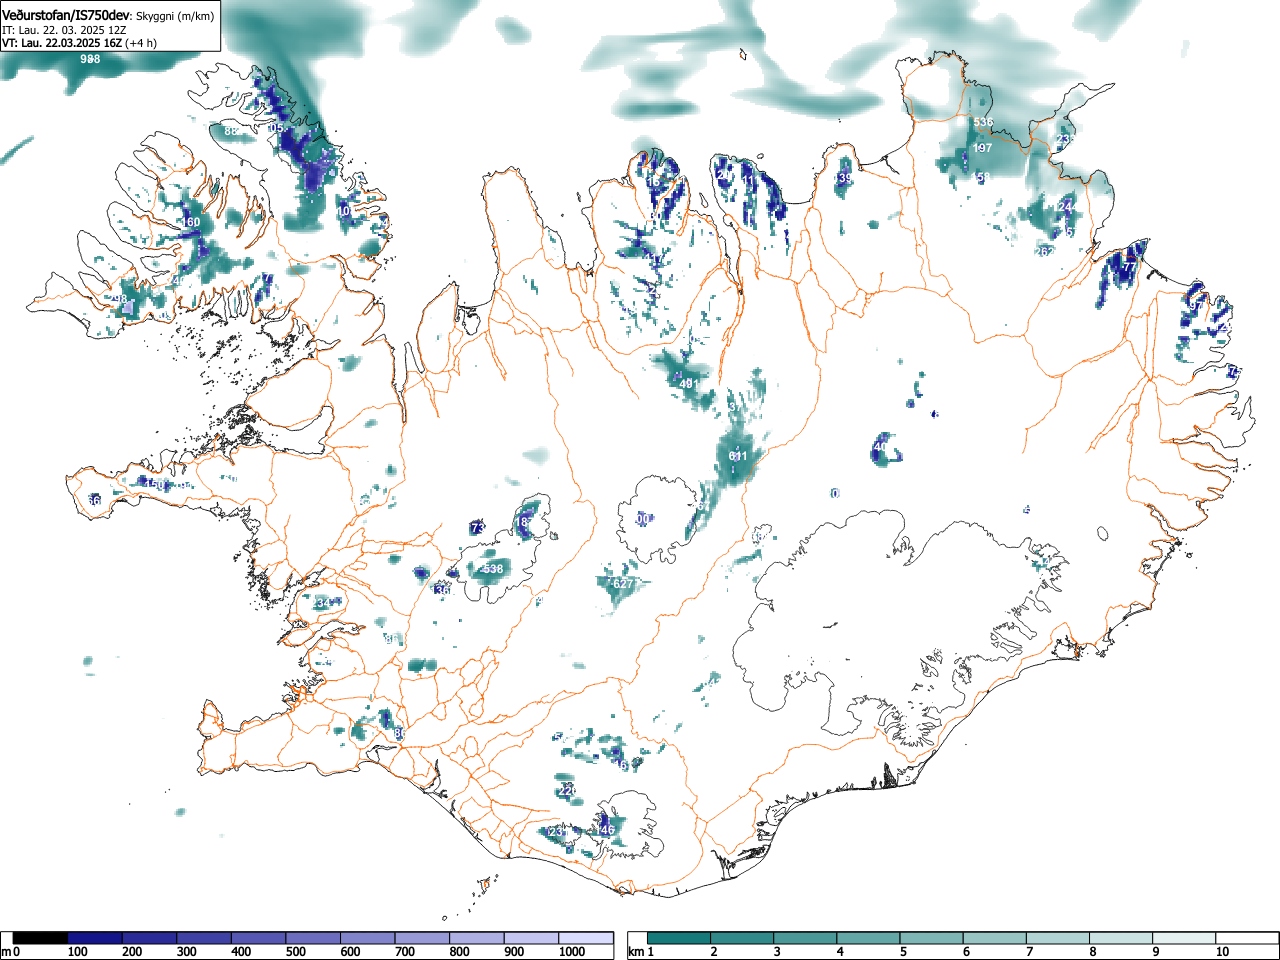
Task: Click the 300–400 m legend color swatch
Action: point(204,938)
